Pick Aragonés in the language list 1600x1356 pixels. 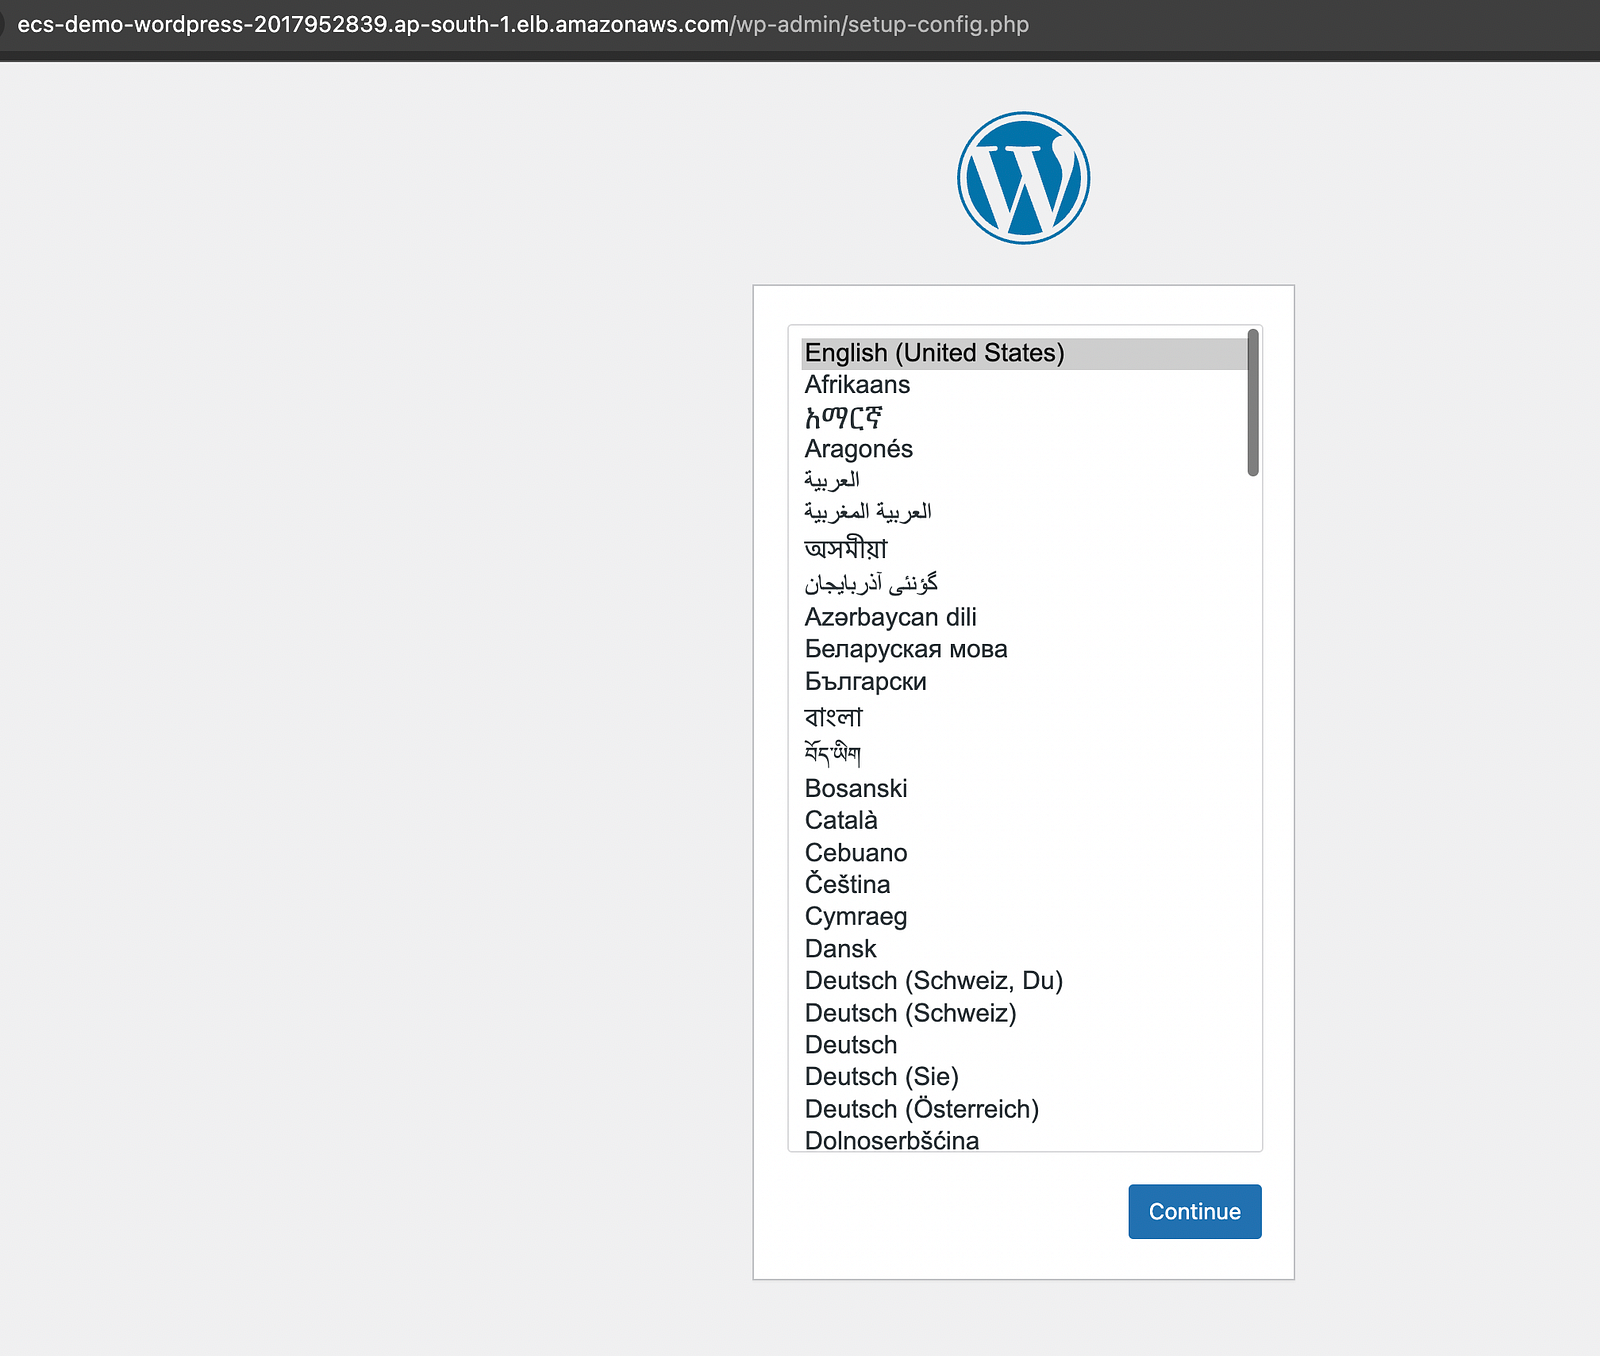1024,449
